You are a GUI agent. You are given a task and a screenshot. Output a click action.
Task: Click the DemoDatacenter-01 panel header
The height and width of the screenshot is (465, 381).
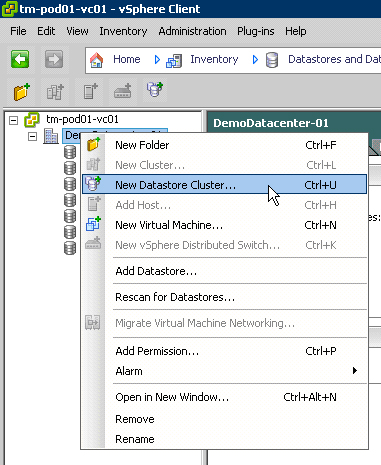(271, 123)
